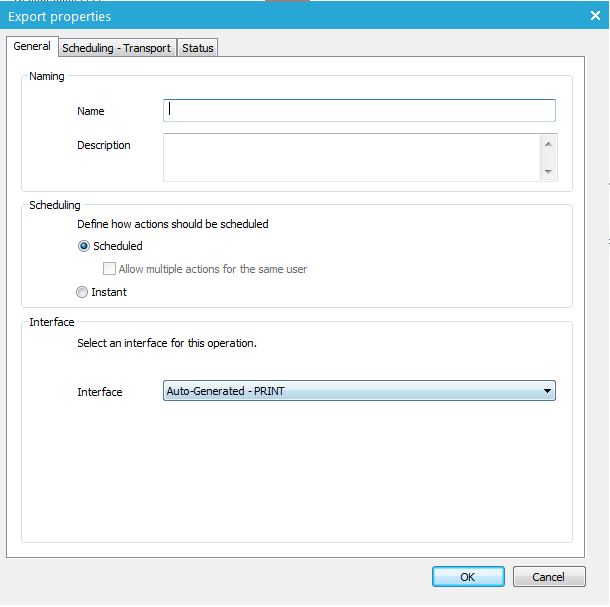Confirm with the OK button
The image size is (610, 607).
point(468,577)
